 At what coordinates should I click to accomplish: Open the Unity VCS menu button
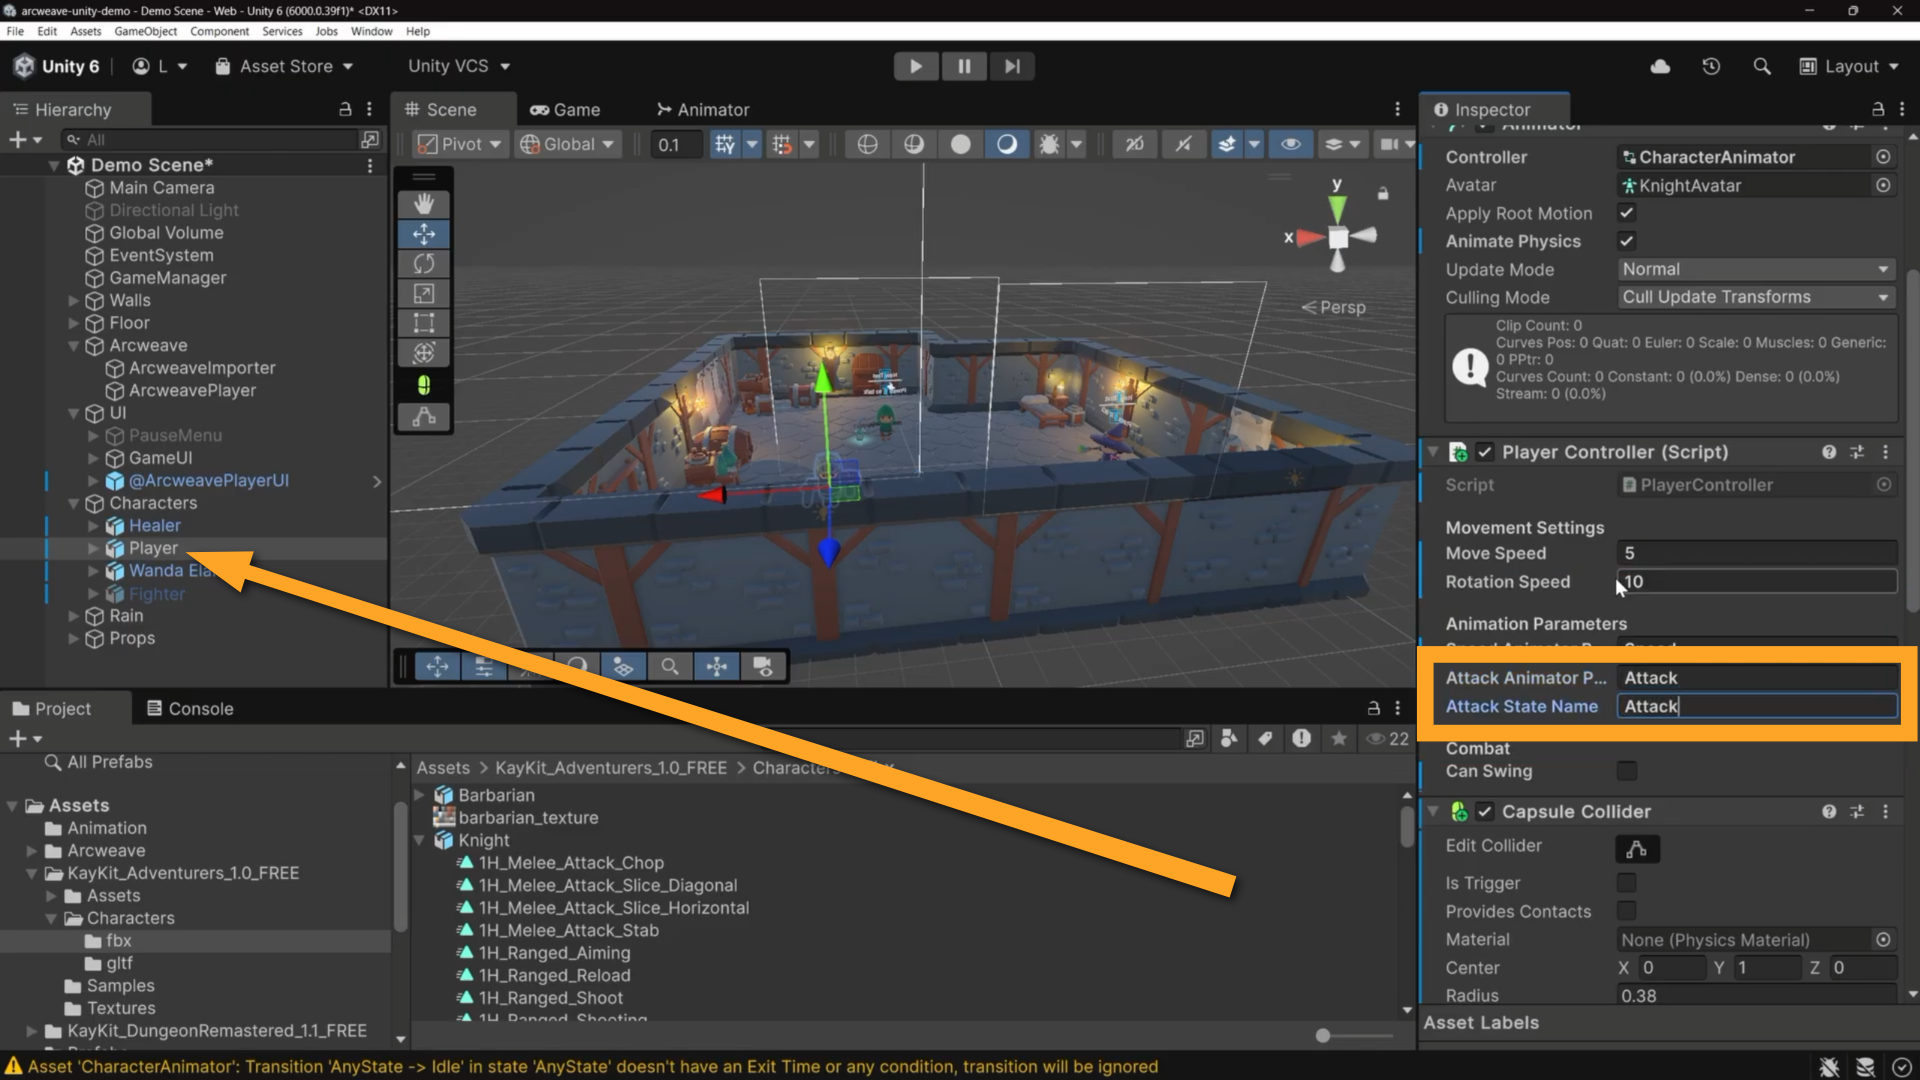coord(459,66)
